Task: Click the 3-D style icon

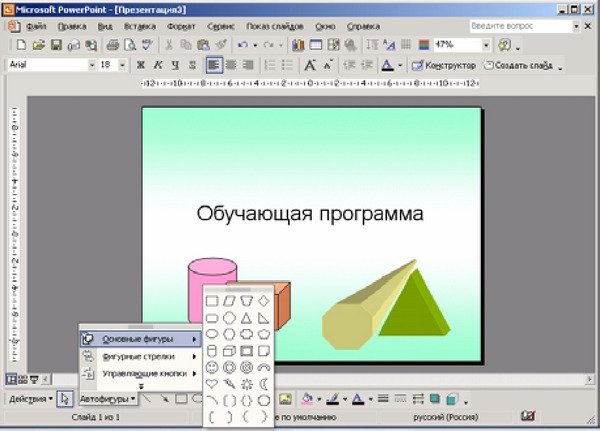Action: tap(452, 399)
